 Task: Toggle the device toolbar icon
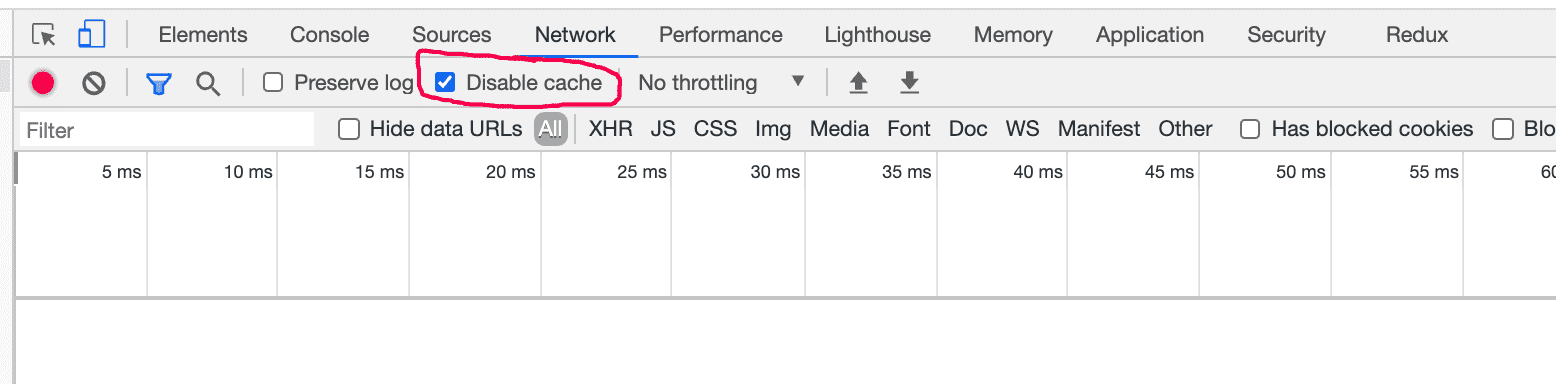[92, 34]
